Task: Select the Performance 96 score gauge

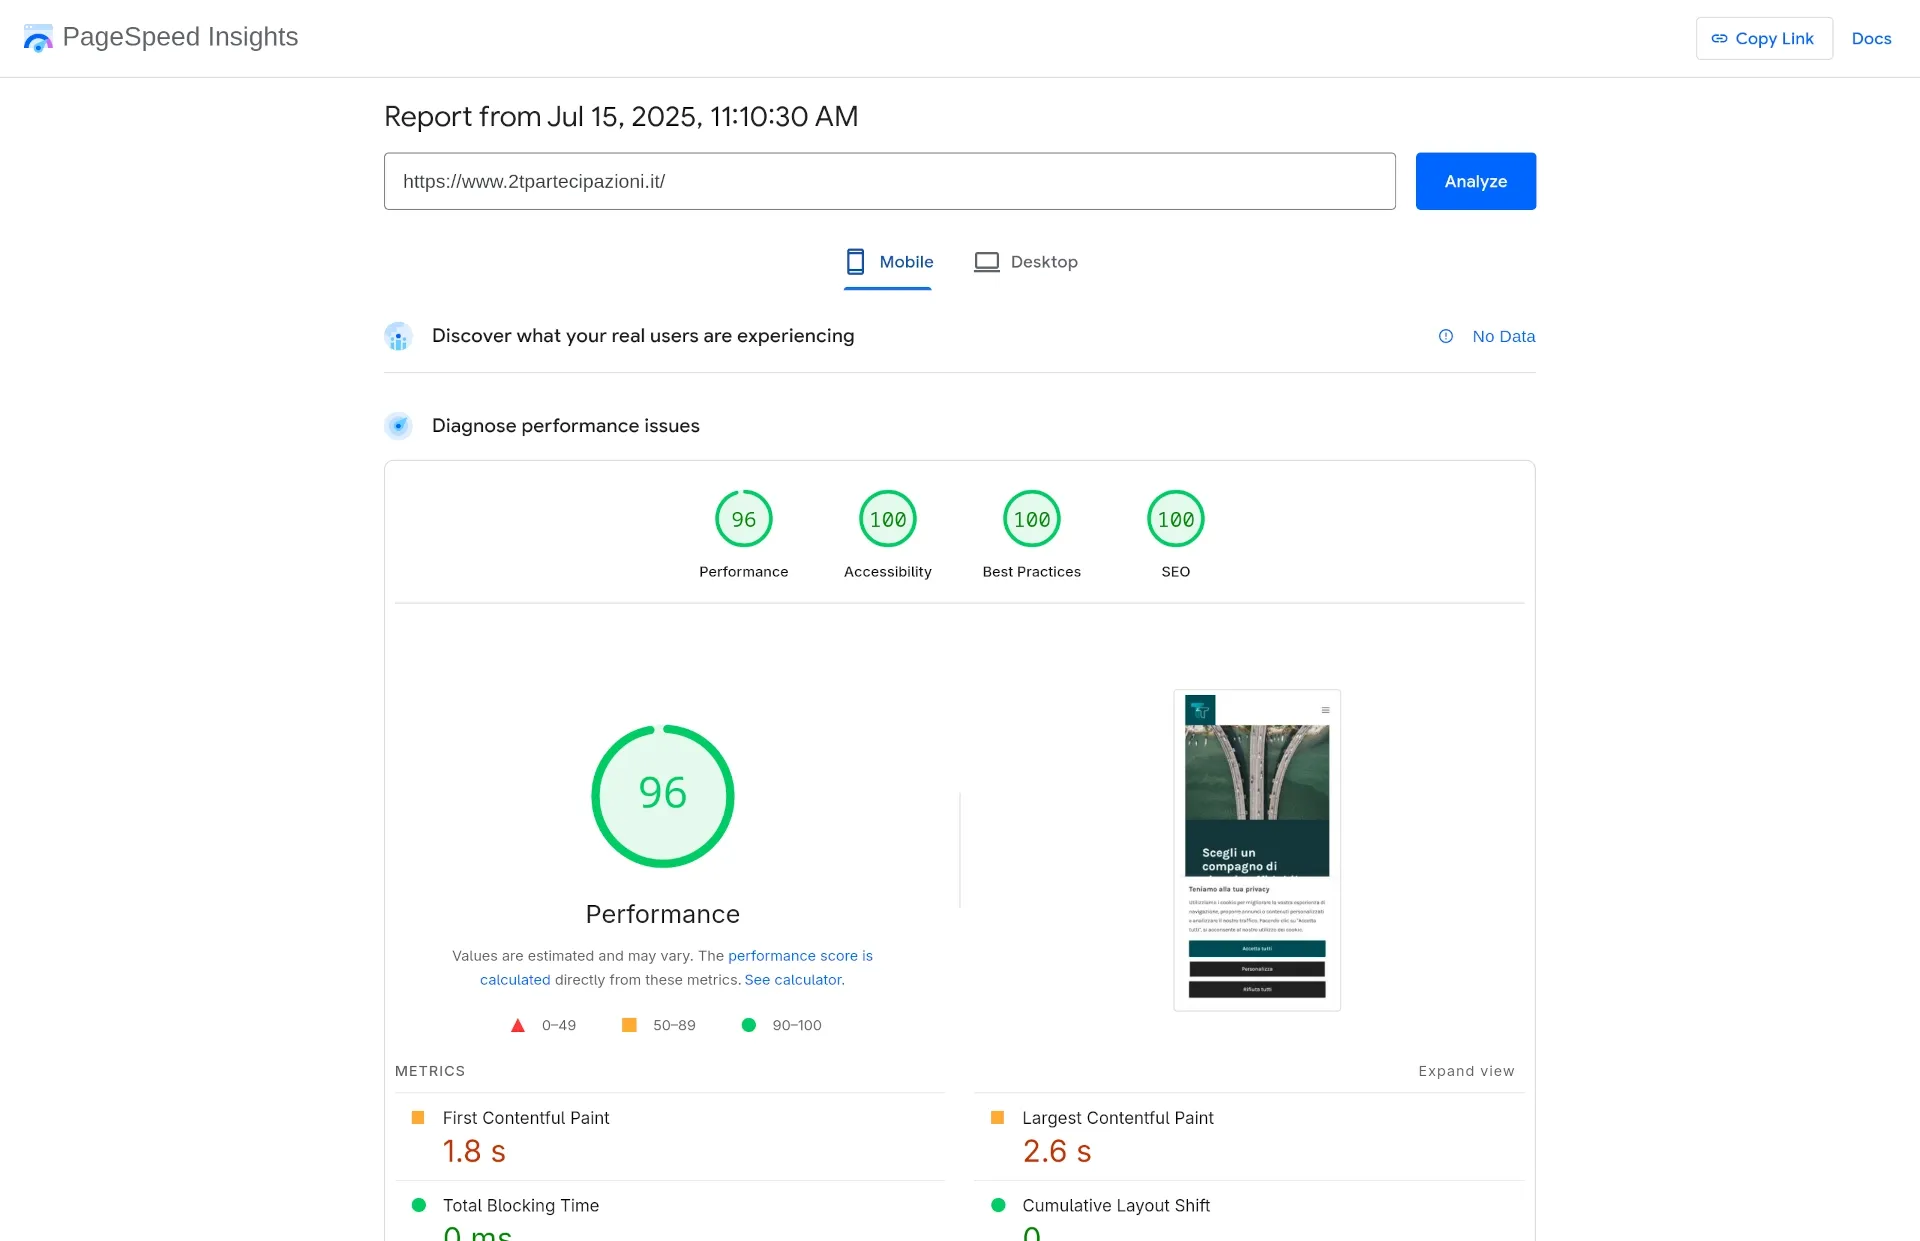Action: pos(743,519)
